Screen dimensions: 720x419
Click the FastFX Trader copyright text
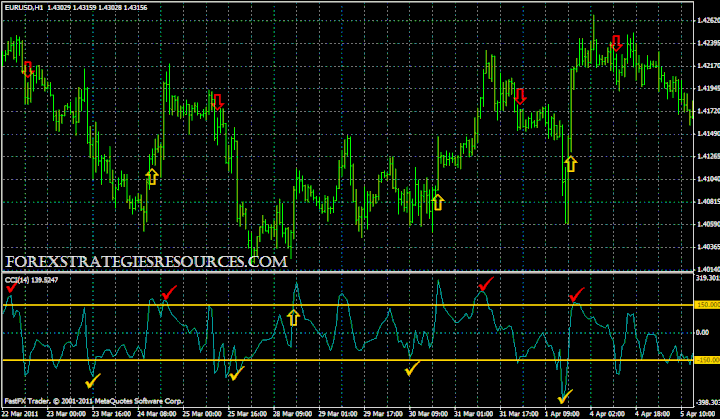pyautogui.click(x=94, y=401)
